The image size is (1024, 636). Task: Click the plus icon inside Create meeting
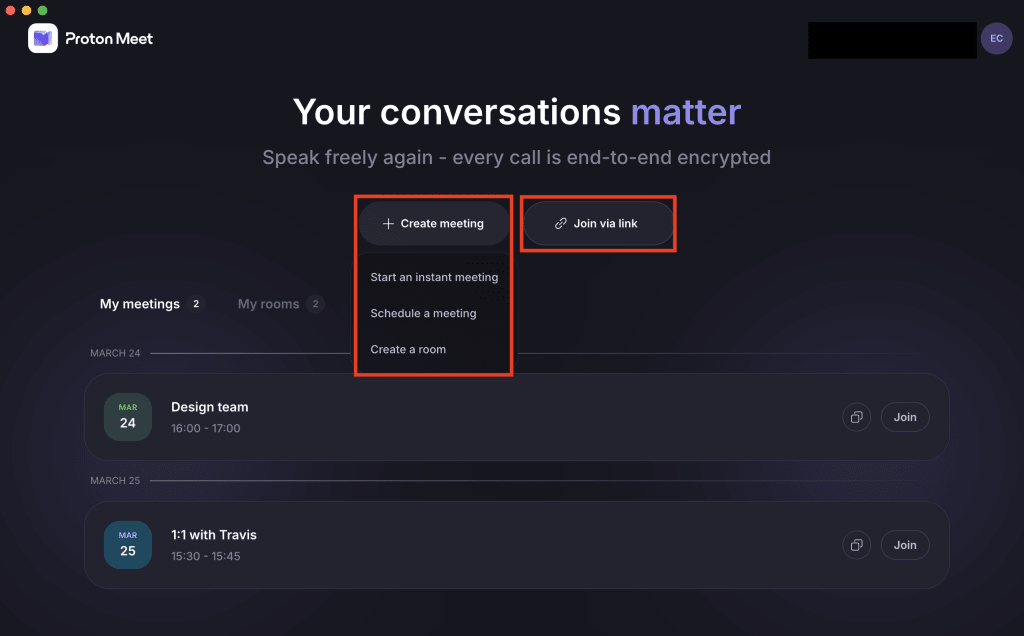click(388, 223)
